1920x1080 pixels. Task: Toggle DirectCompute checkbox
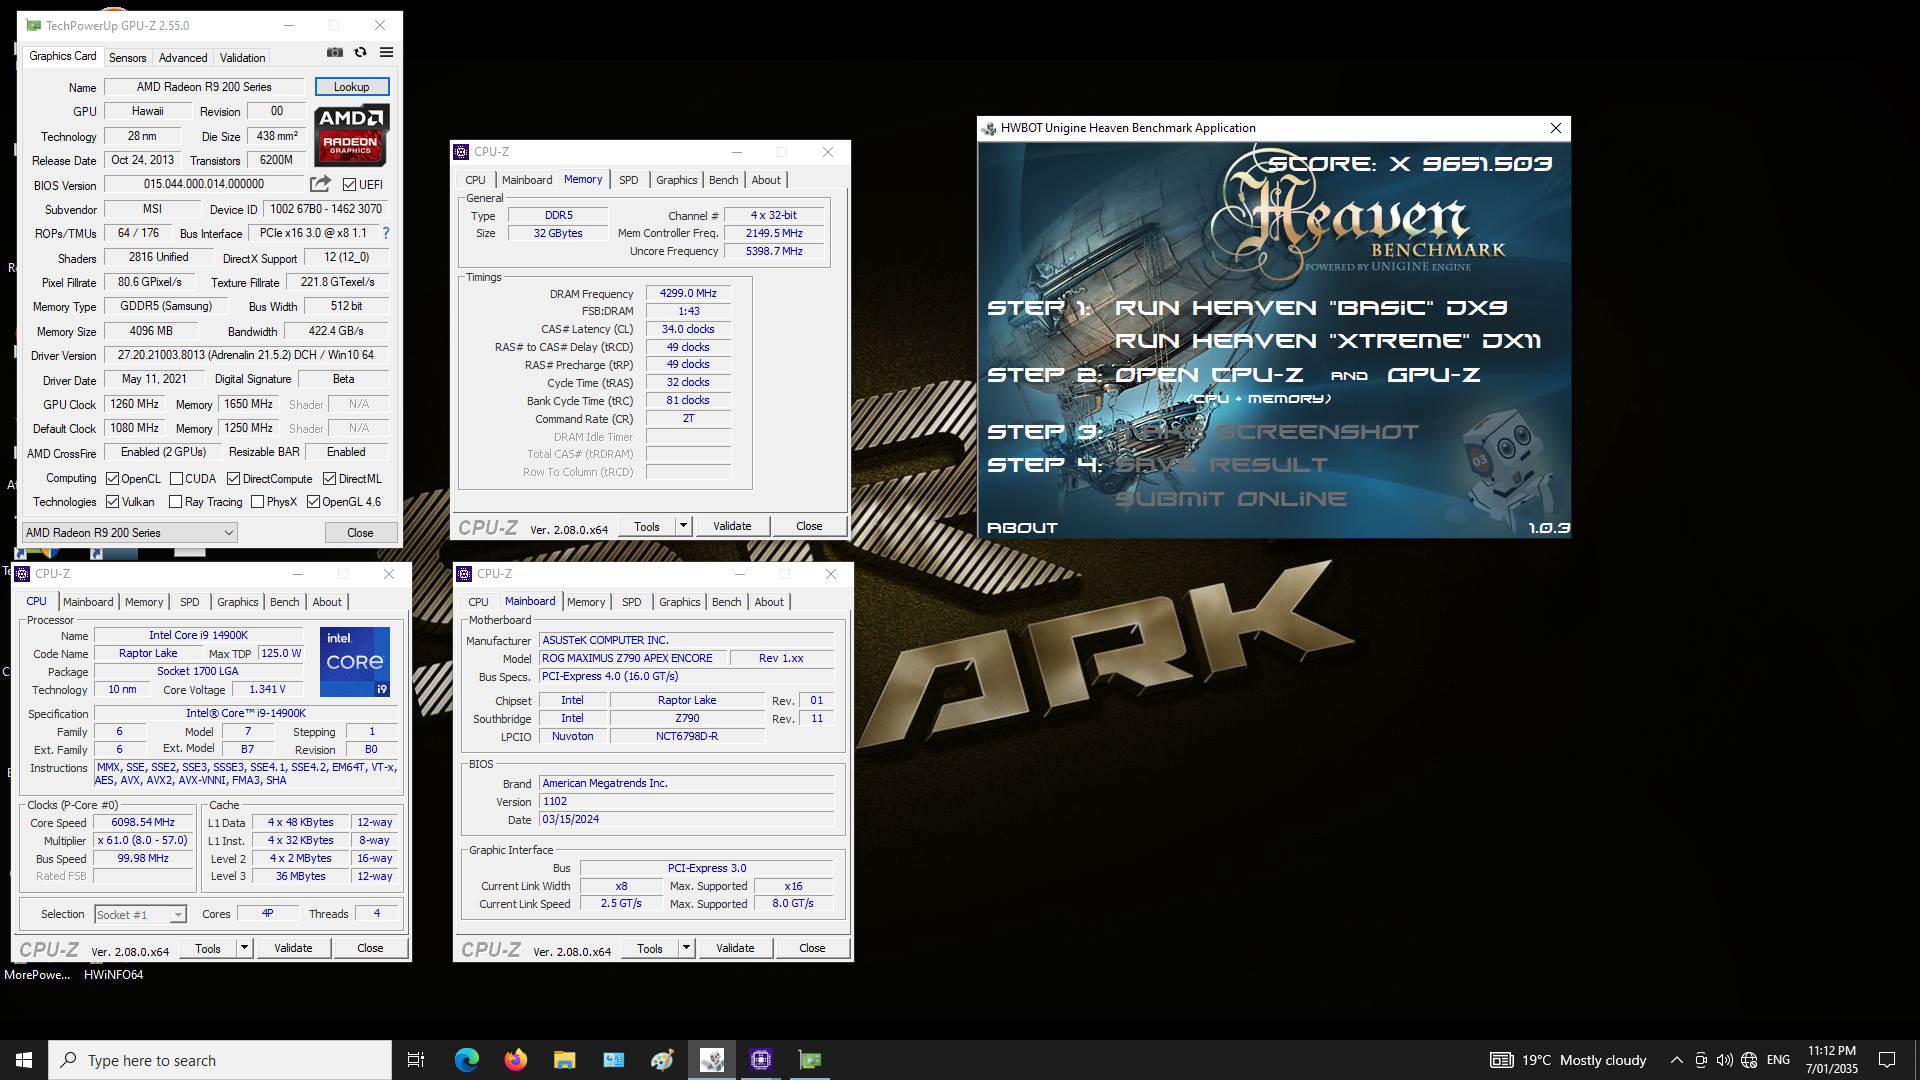coord(233,479)
